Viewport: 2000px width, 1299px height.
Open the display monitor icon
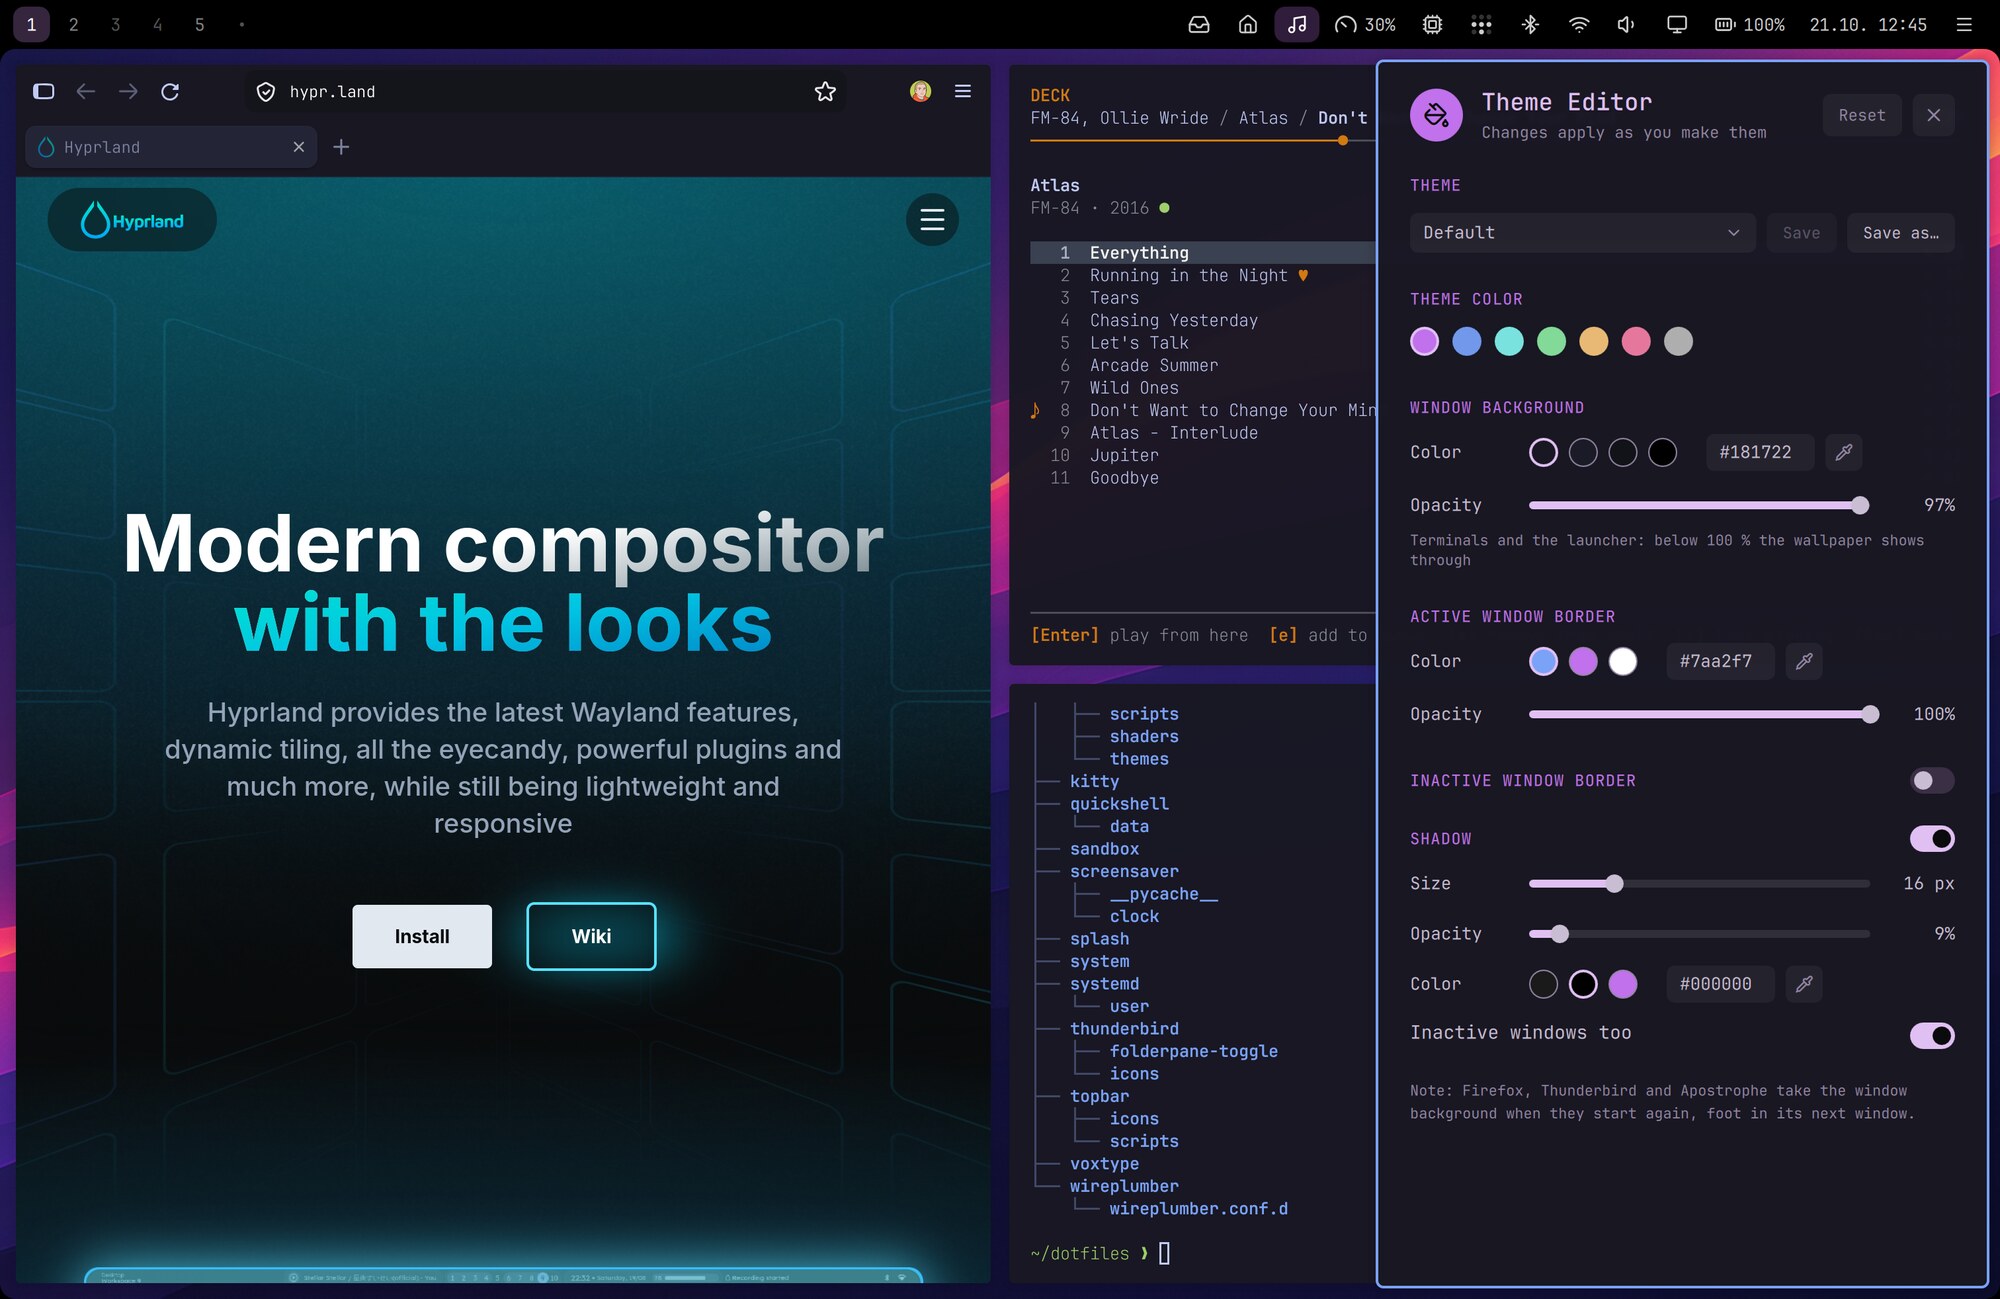coord(1677,25)
